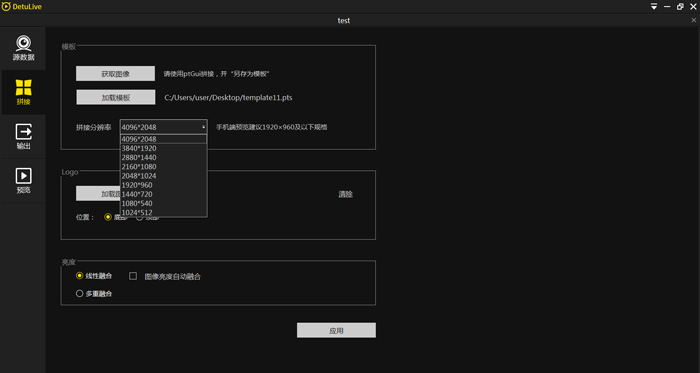Select the 拼接 stitching sidebar icon

pos(23,92)
